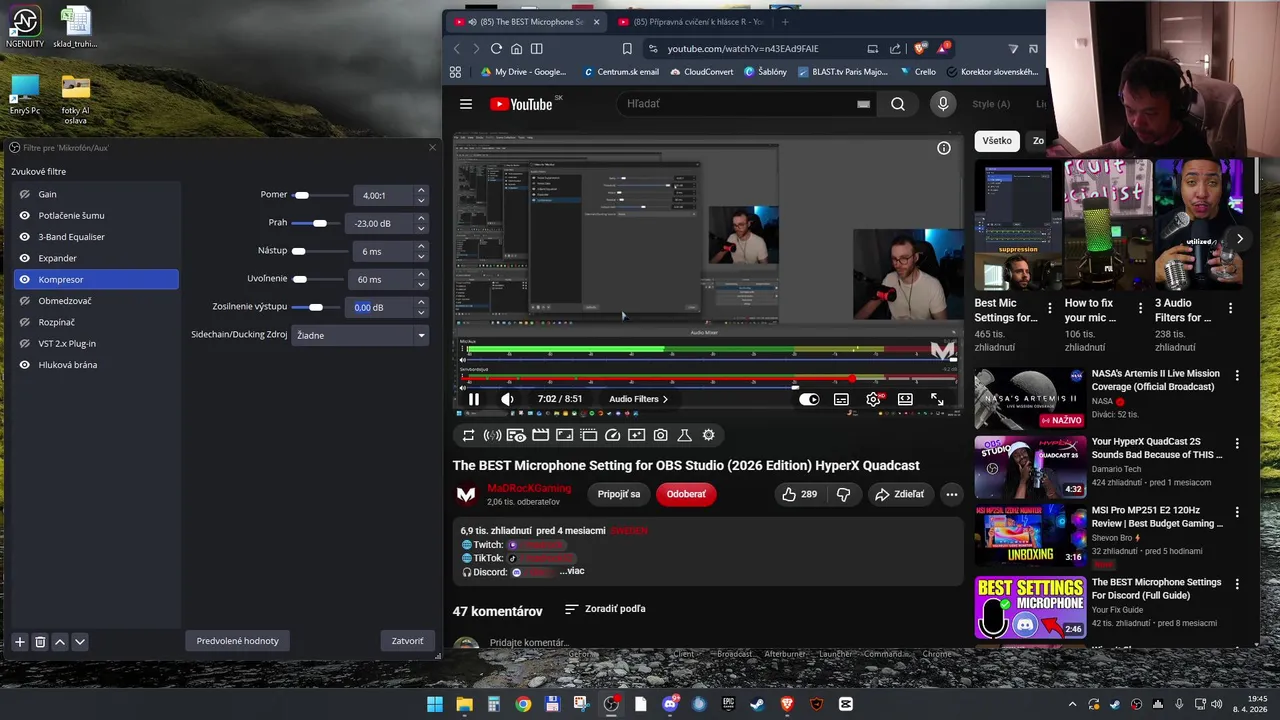Move selected filter down with arrow icon
This screenshot has height=720, width=1280.
80,642
